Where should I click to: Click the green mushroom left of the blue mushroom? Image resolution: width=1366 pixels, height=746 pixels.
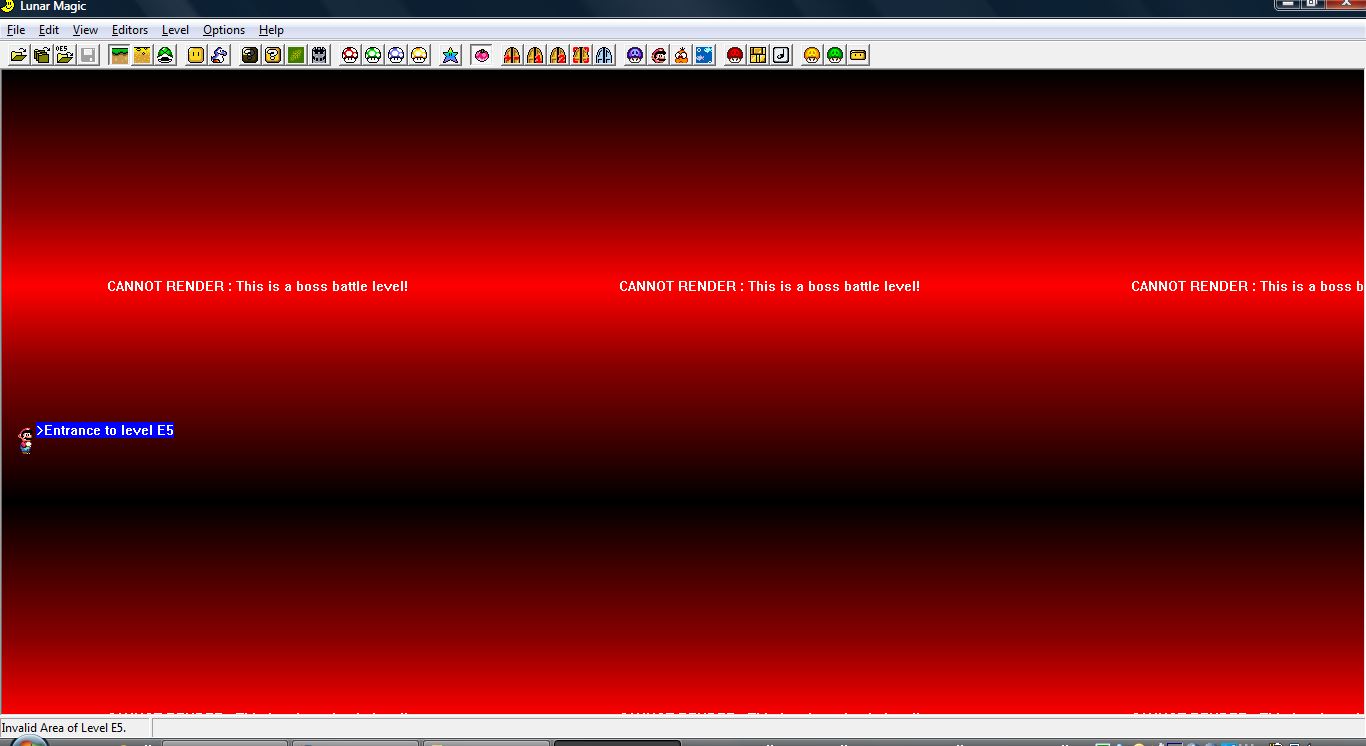click(373, 55)
